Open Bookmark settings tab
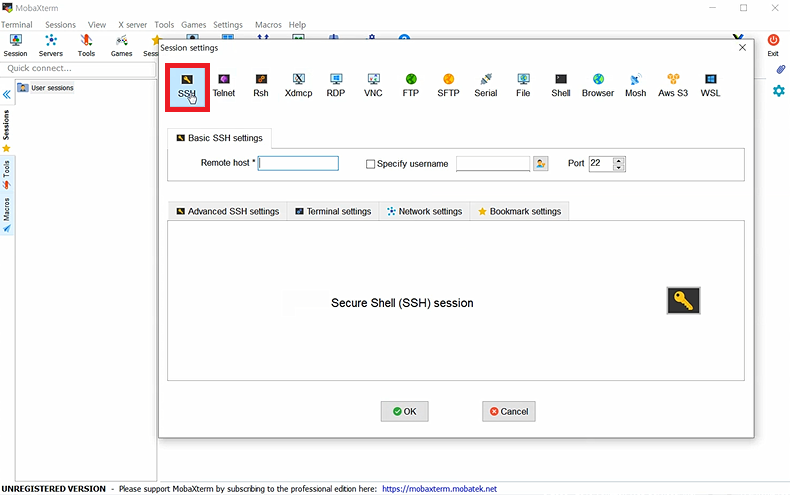790x496 pixels. pyautogui.click(x=519, y=211)
